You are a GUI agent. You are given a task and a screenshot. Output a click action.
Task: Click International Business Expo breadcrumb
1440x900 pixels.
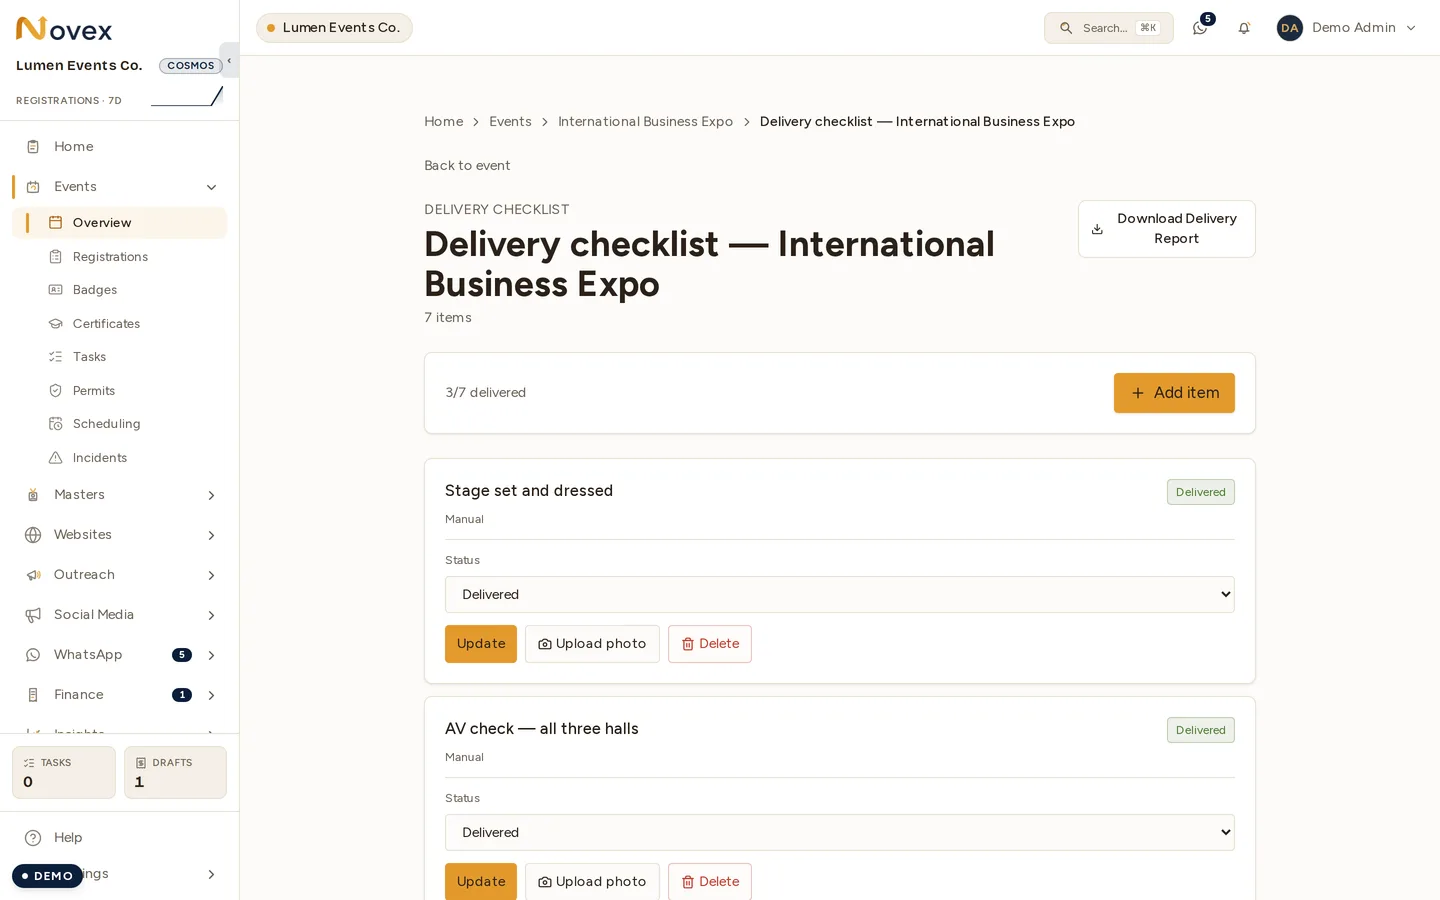point(645,122)
